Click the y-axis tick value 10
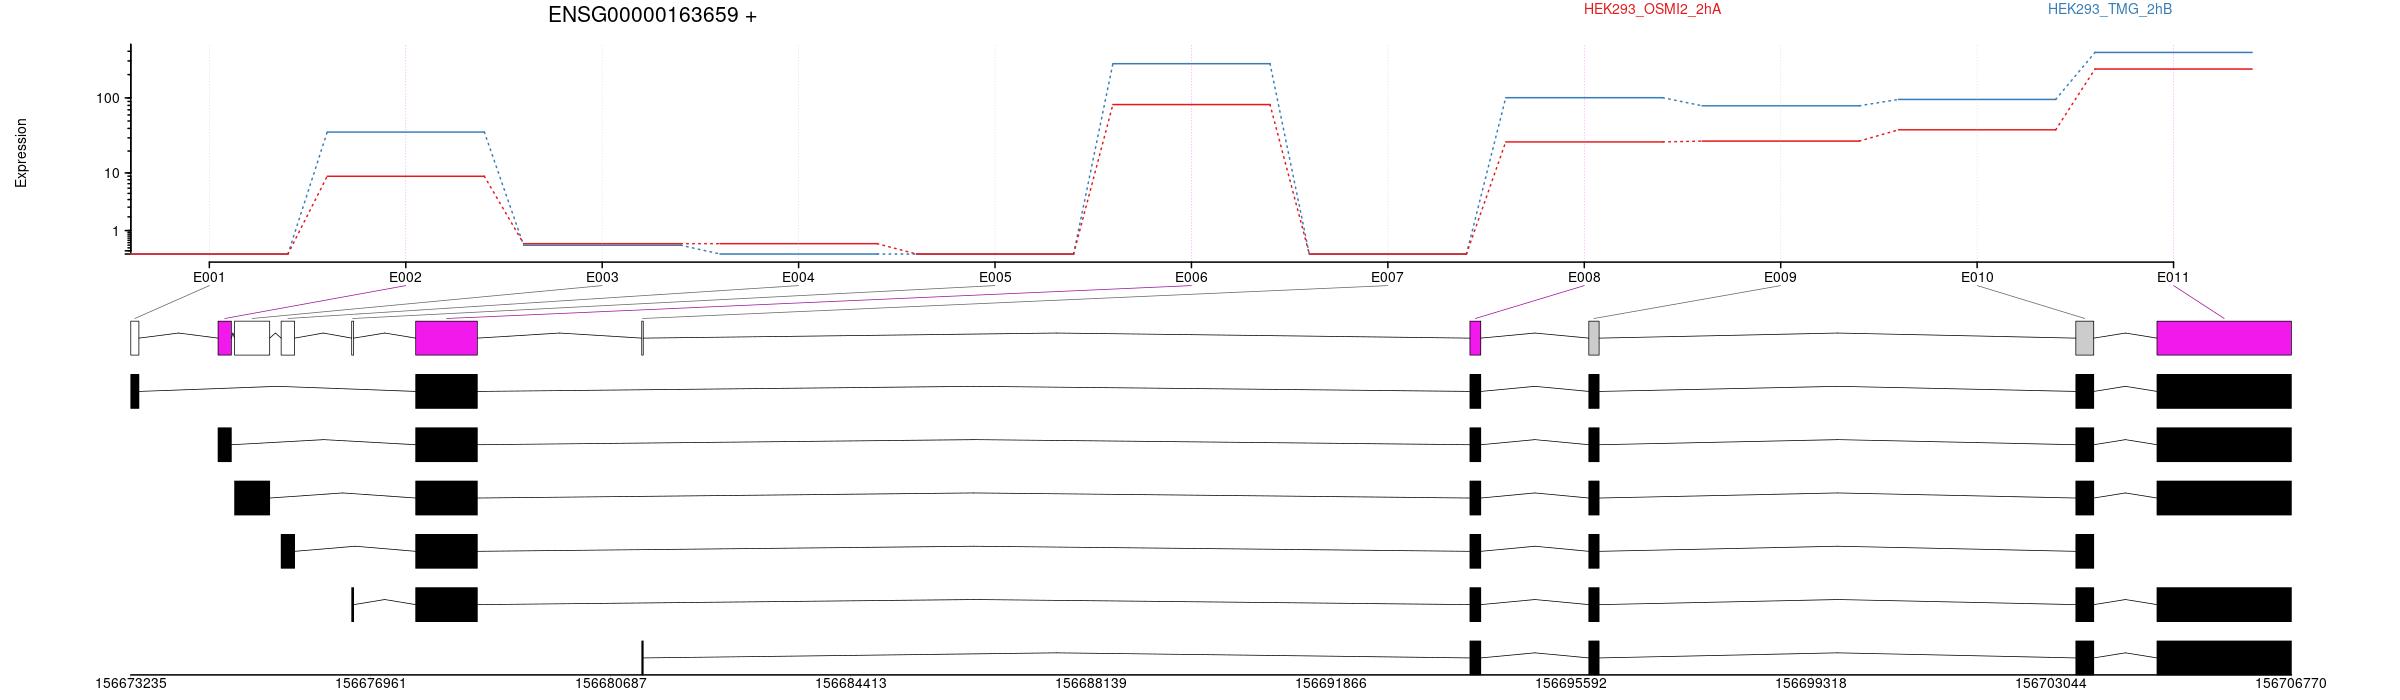The height and width of the screenshot is (700, 2400). 112,173
